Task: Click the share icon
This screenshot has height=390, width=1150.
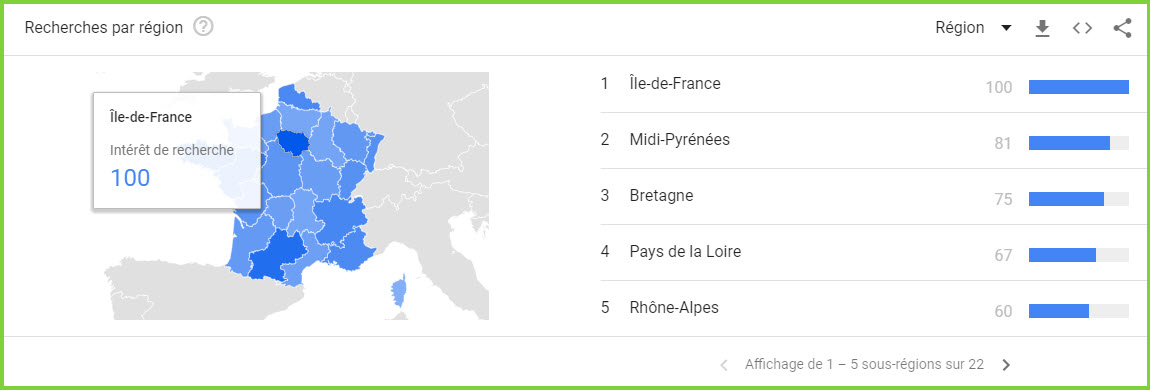Action: (x=1122, y=28)
